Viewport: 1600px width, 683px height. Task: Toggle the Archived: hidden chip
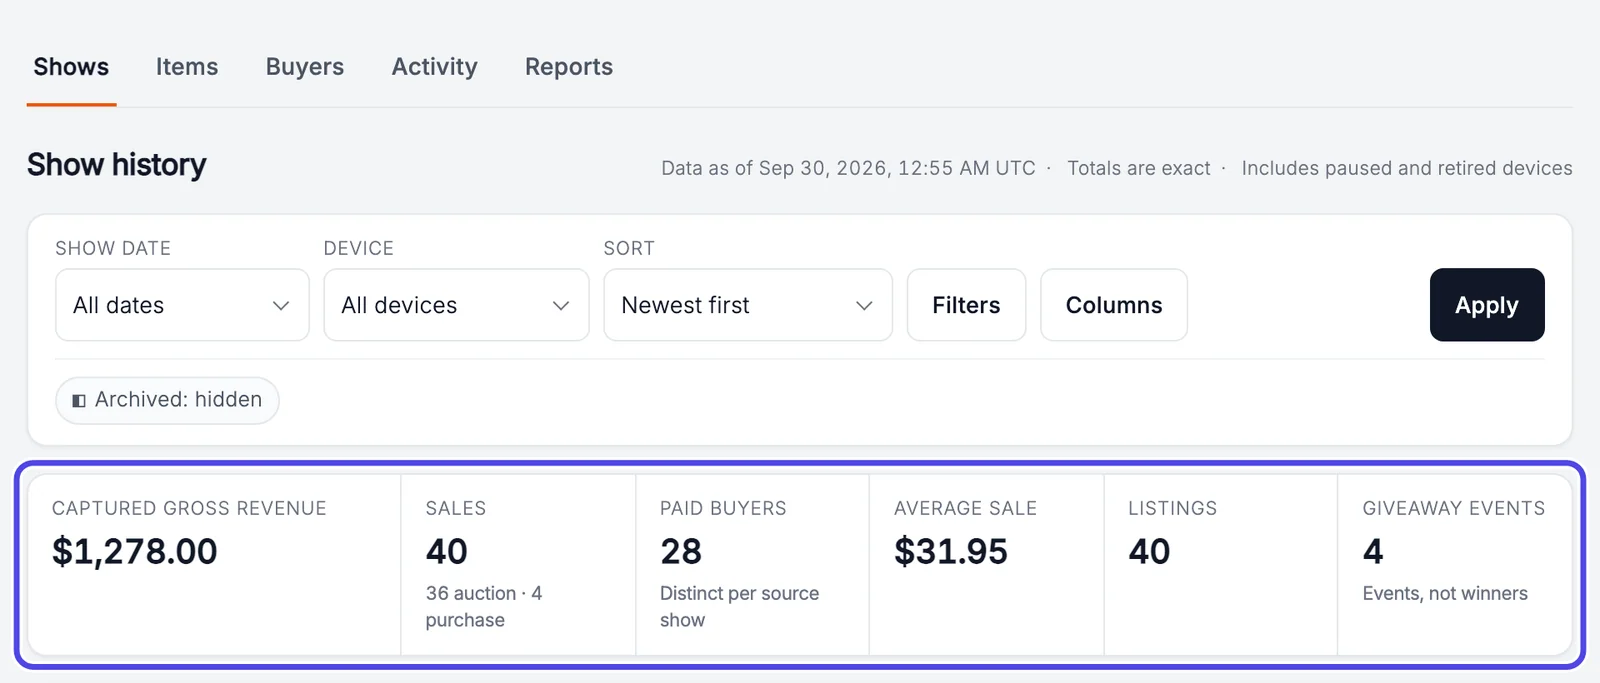pyautogui.click(x=167, y=400)
